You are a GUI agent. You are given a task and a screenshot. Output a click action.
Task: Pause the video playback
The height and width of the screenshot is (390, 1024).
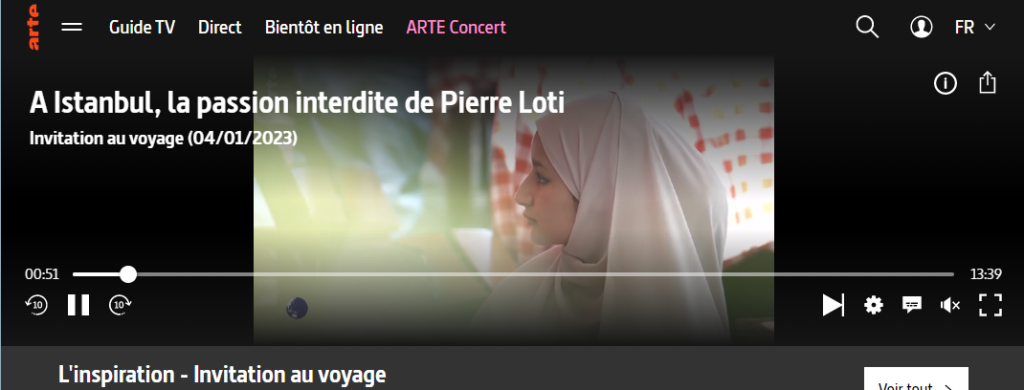(x=78, y=305)
